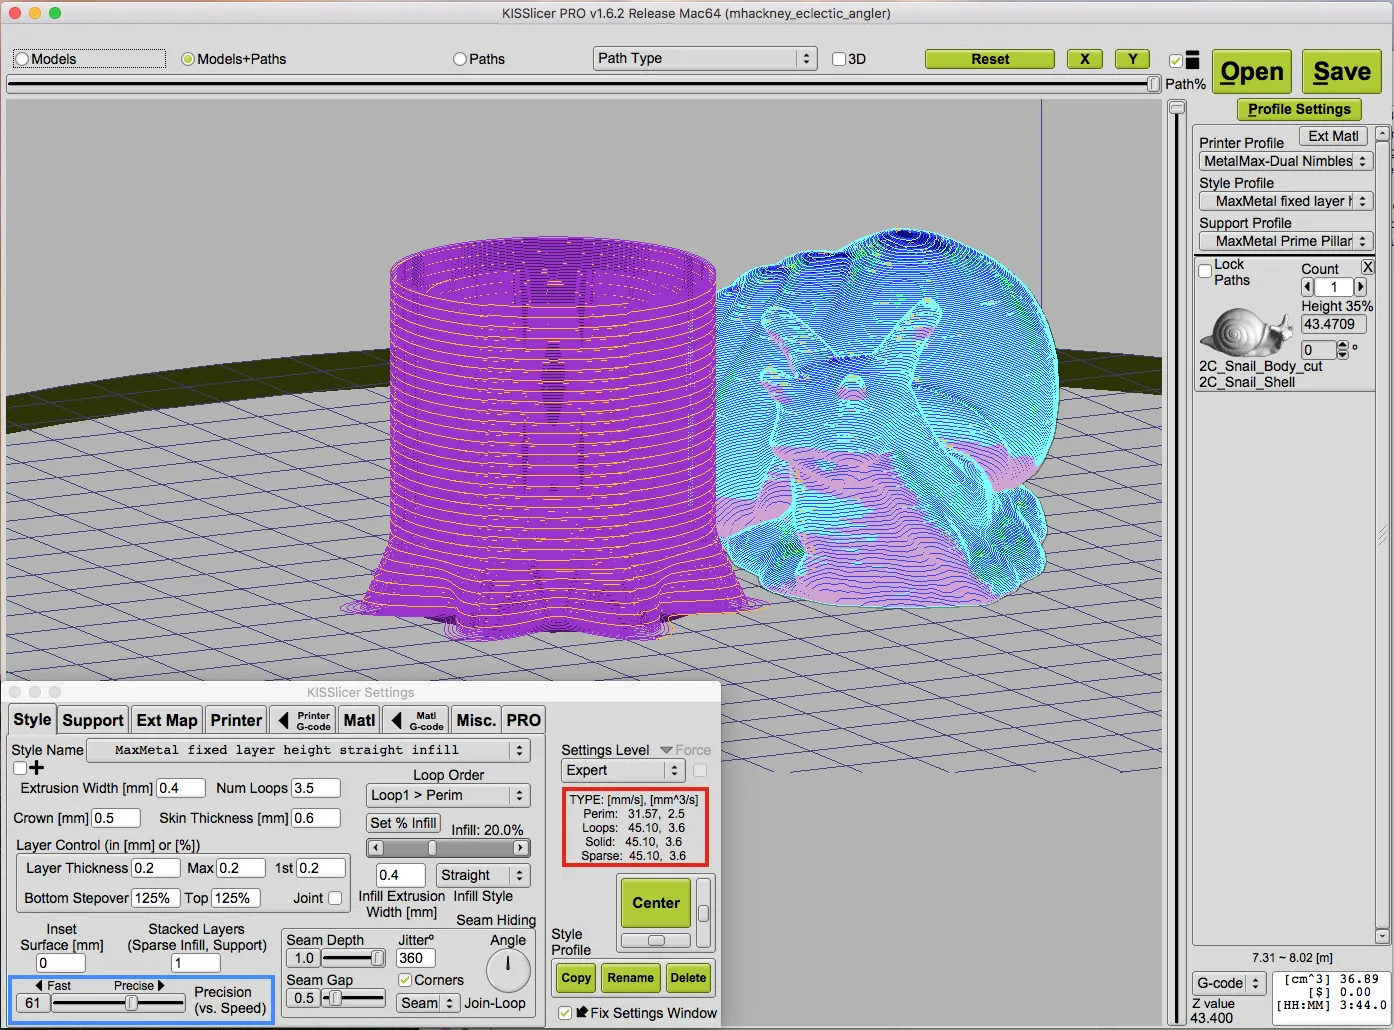The height and width of the screenshot is (1030, 1394).
Task: Open the Straight Infill Style dropdown
Action: [x=483, y=875]
